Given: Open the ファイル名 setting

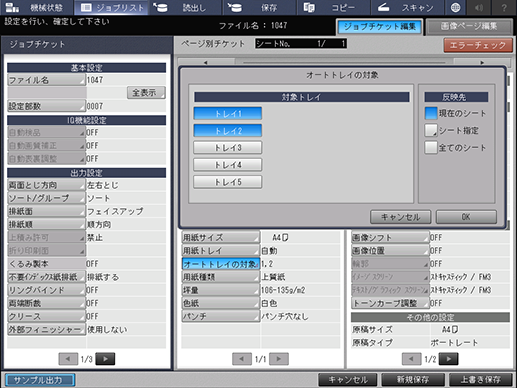Looking at the screenshot, I should pos(46,80).
